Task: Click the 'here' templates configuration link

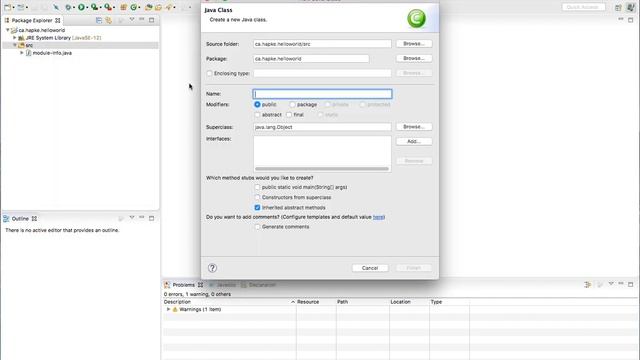Action: pyautogui.click(x=378, y=217)
